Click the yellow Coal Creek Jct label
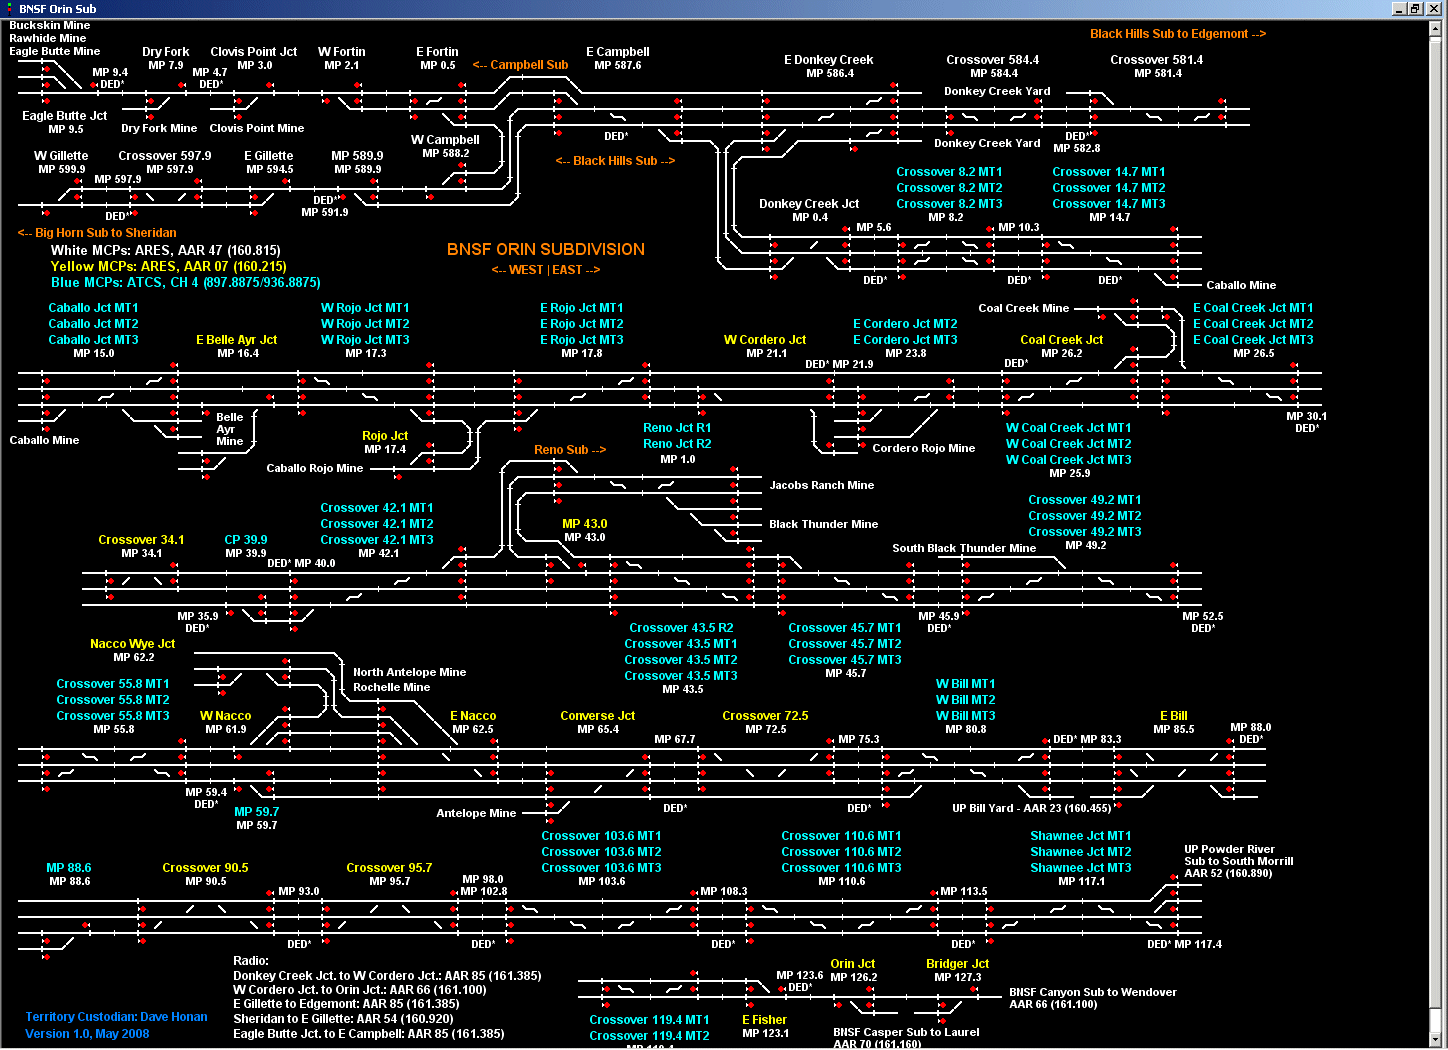 [1062, 340]
